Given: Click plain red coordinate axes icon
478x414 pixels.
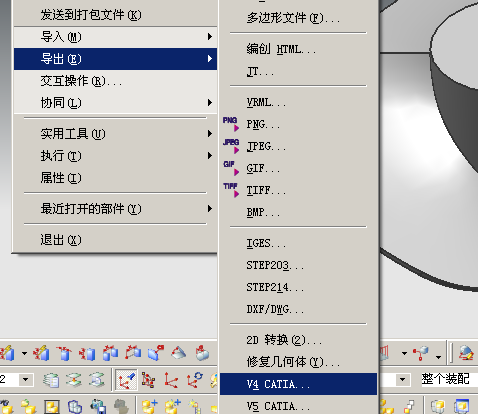Looking at the screenshot, I should (x=171, y=380).
